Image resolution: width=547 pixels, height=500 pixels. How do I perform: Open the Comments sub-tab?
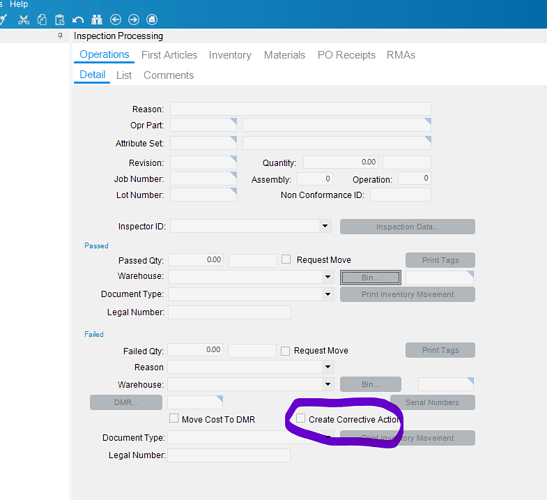[168, 75]
